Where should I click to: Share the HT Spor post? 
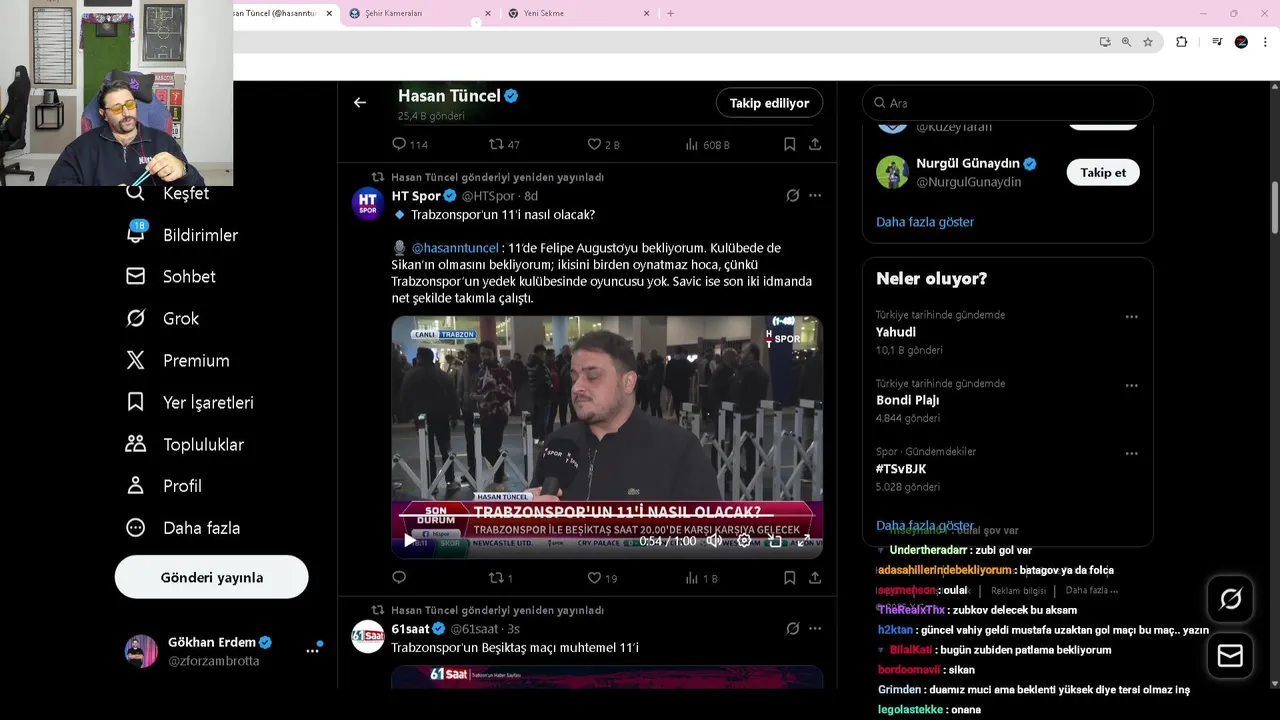(x=815, y=577)
